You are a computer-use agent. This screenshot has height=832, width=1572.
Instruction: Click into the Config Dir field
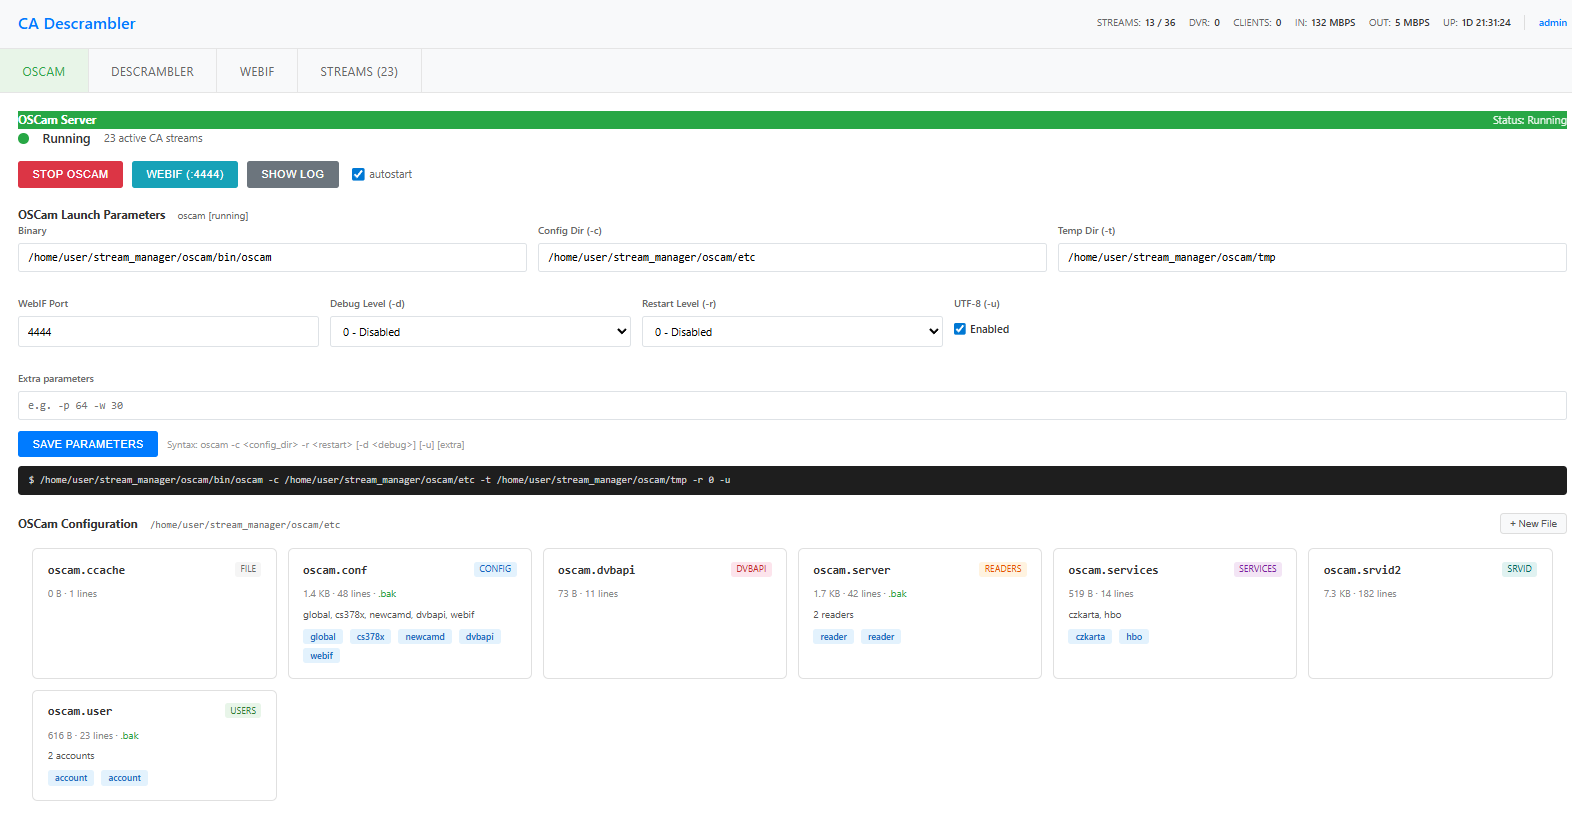click(x=792, y=257)
